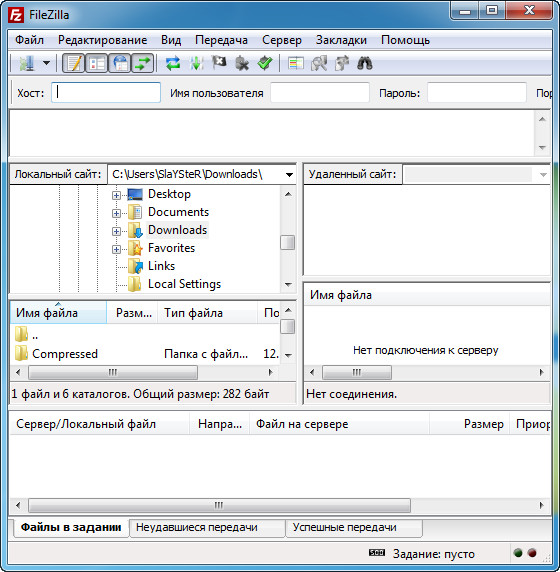Click Сервер/Локальный файл queue column header
Viewport: 560px width, 572px height.
click(x=100, y=424)
